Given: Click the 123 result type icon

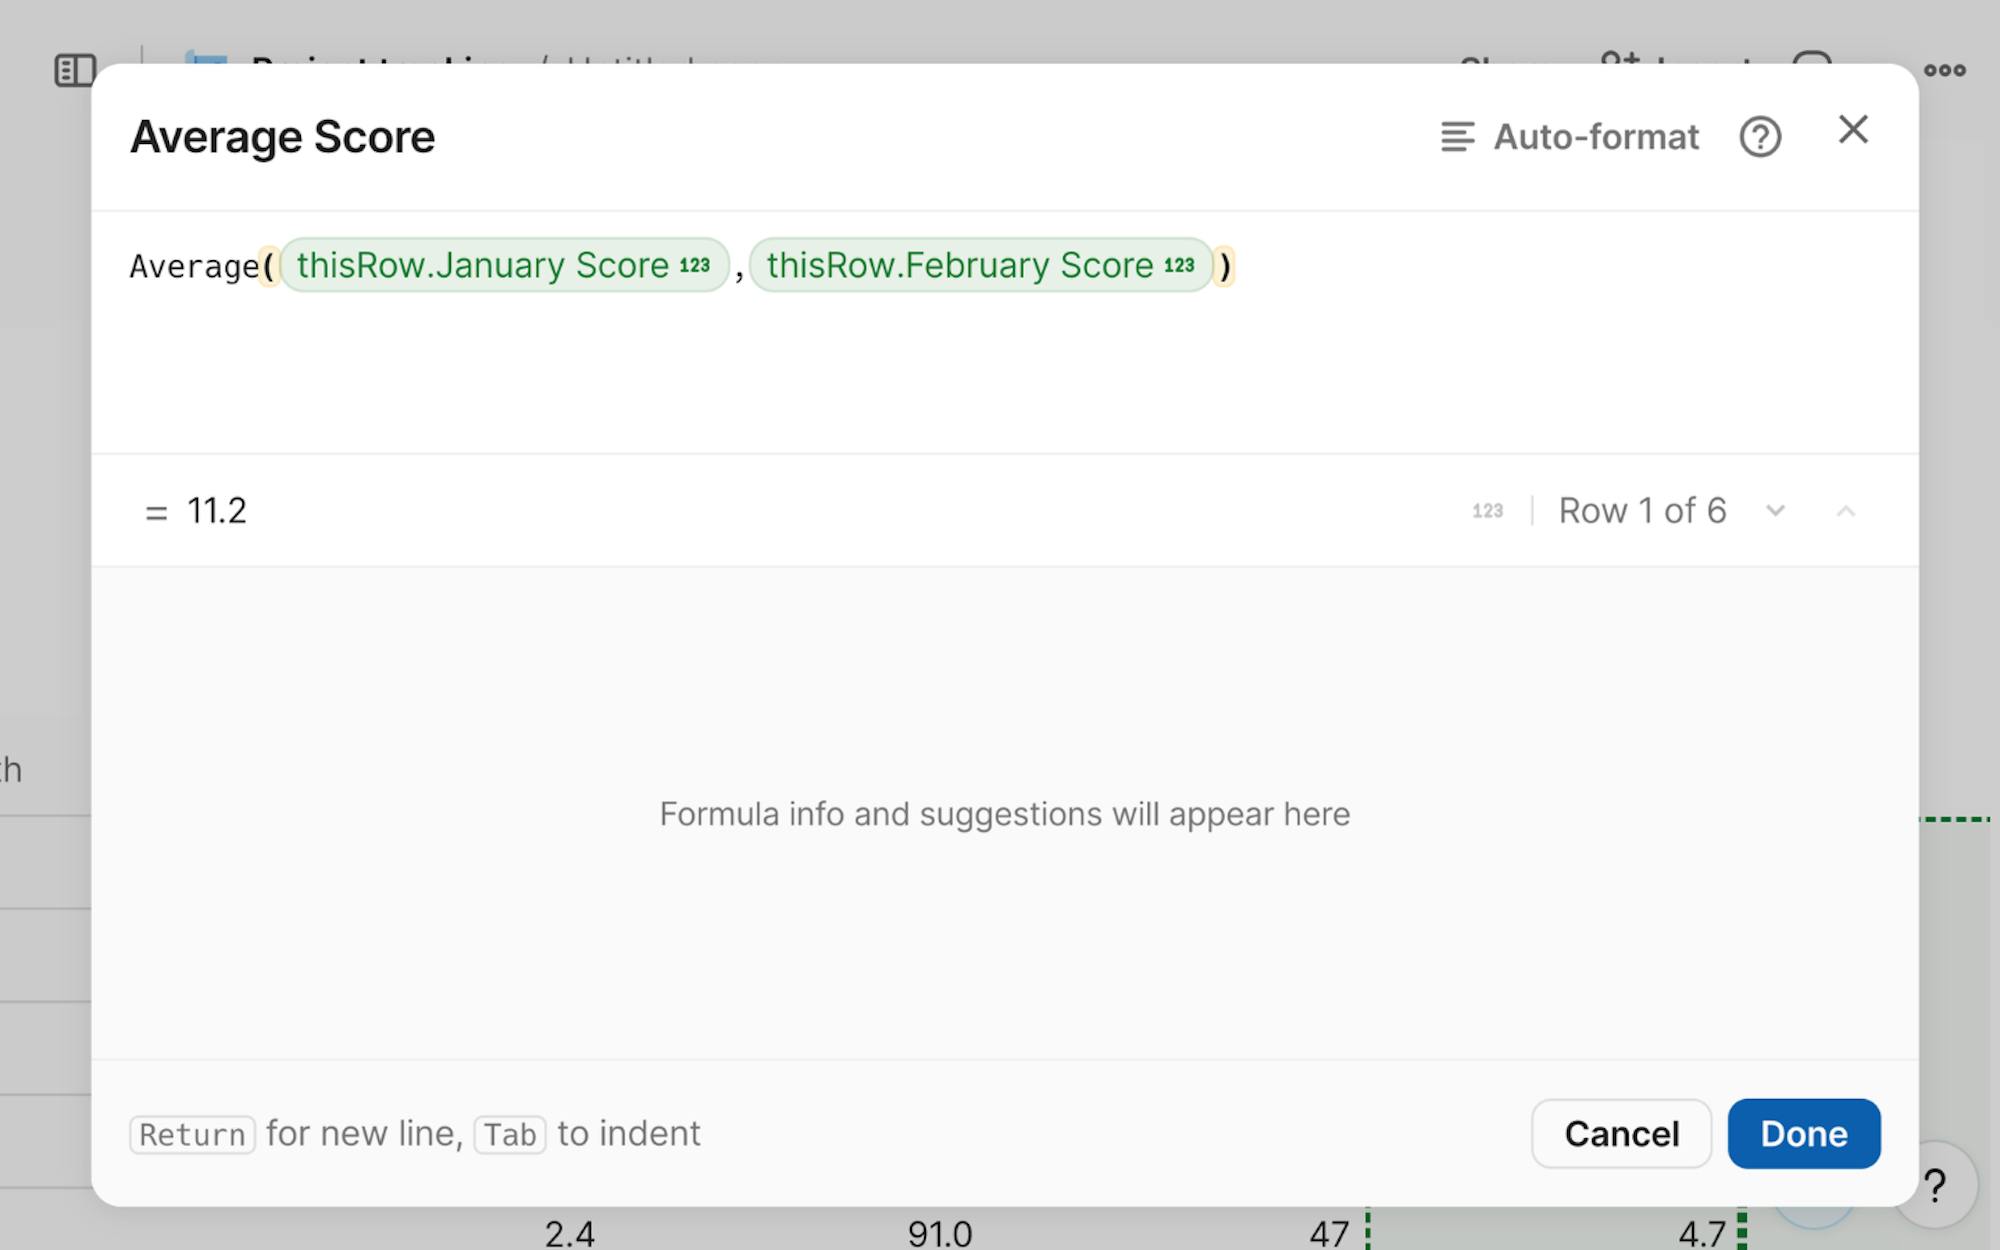Looking at the screenshot, I should (x=1487, y=511).
